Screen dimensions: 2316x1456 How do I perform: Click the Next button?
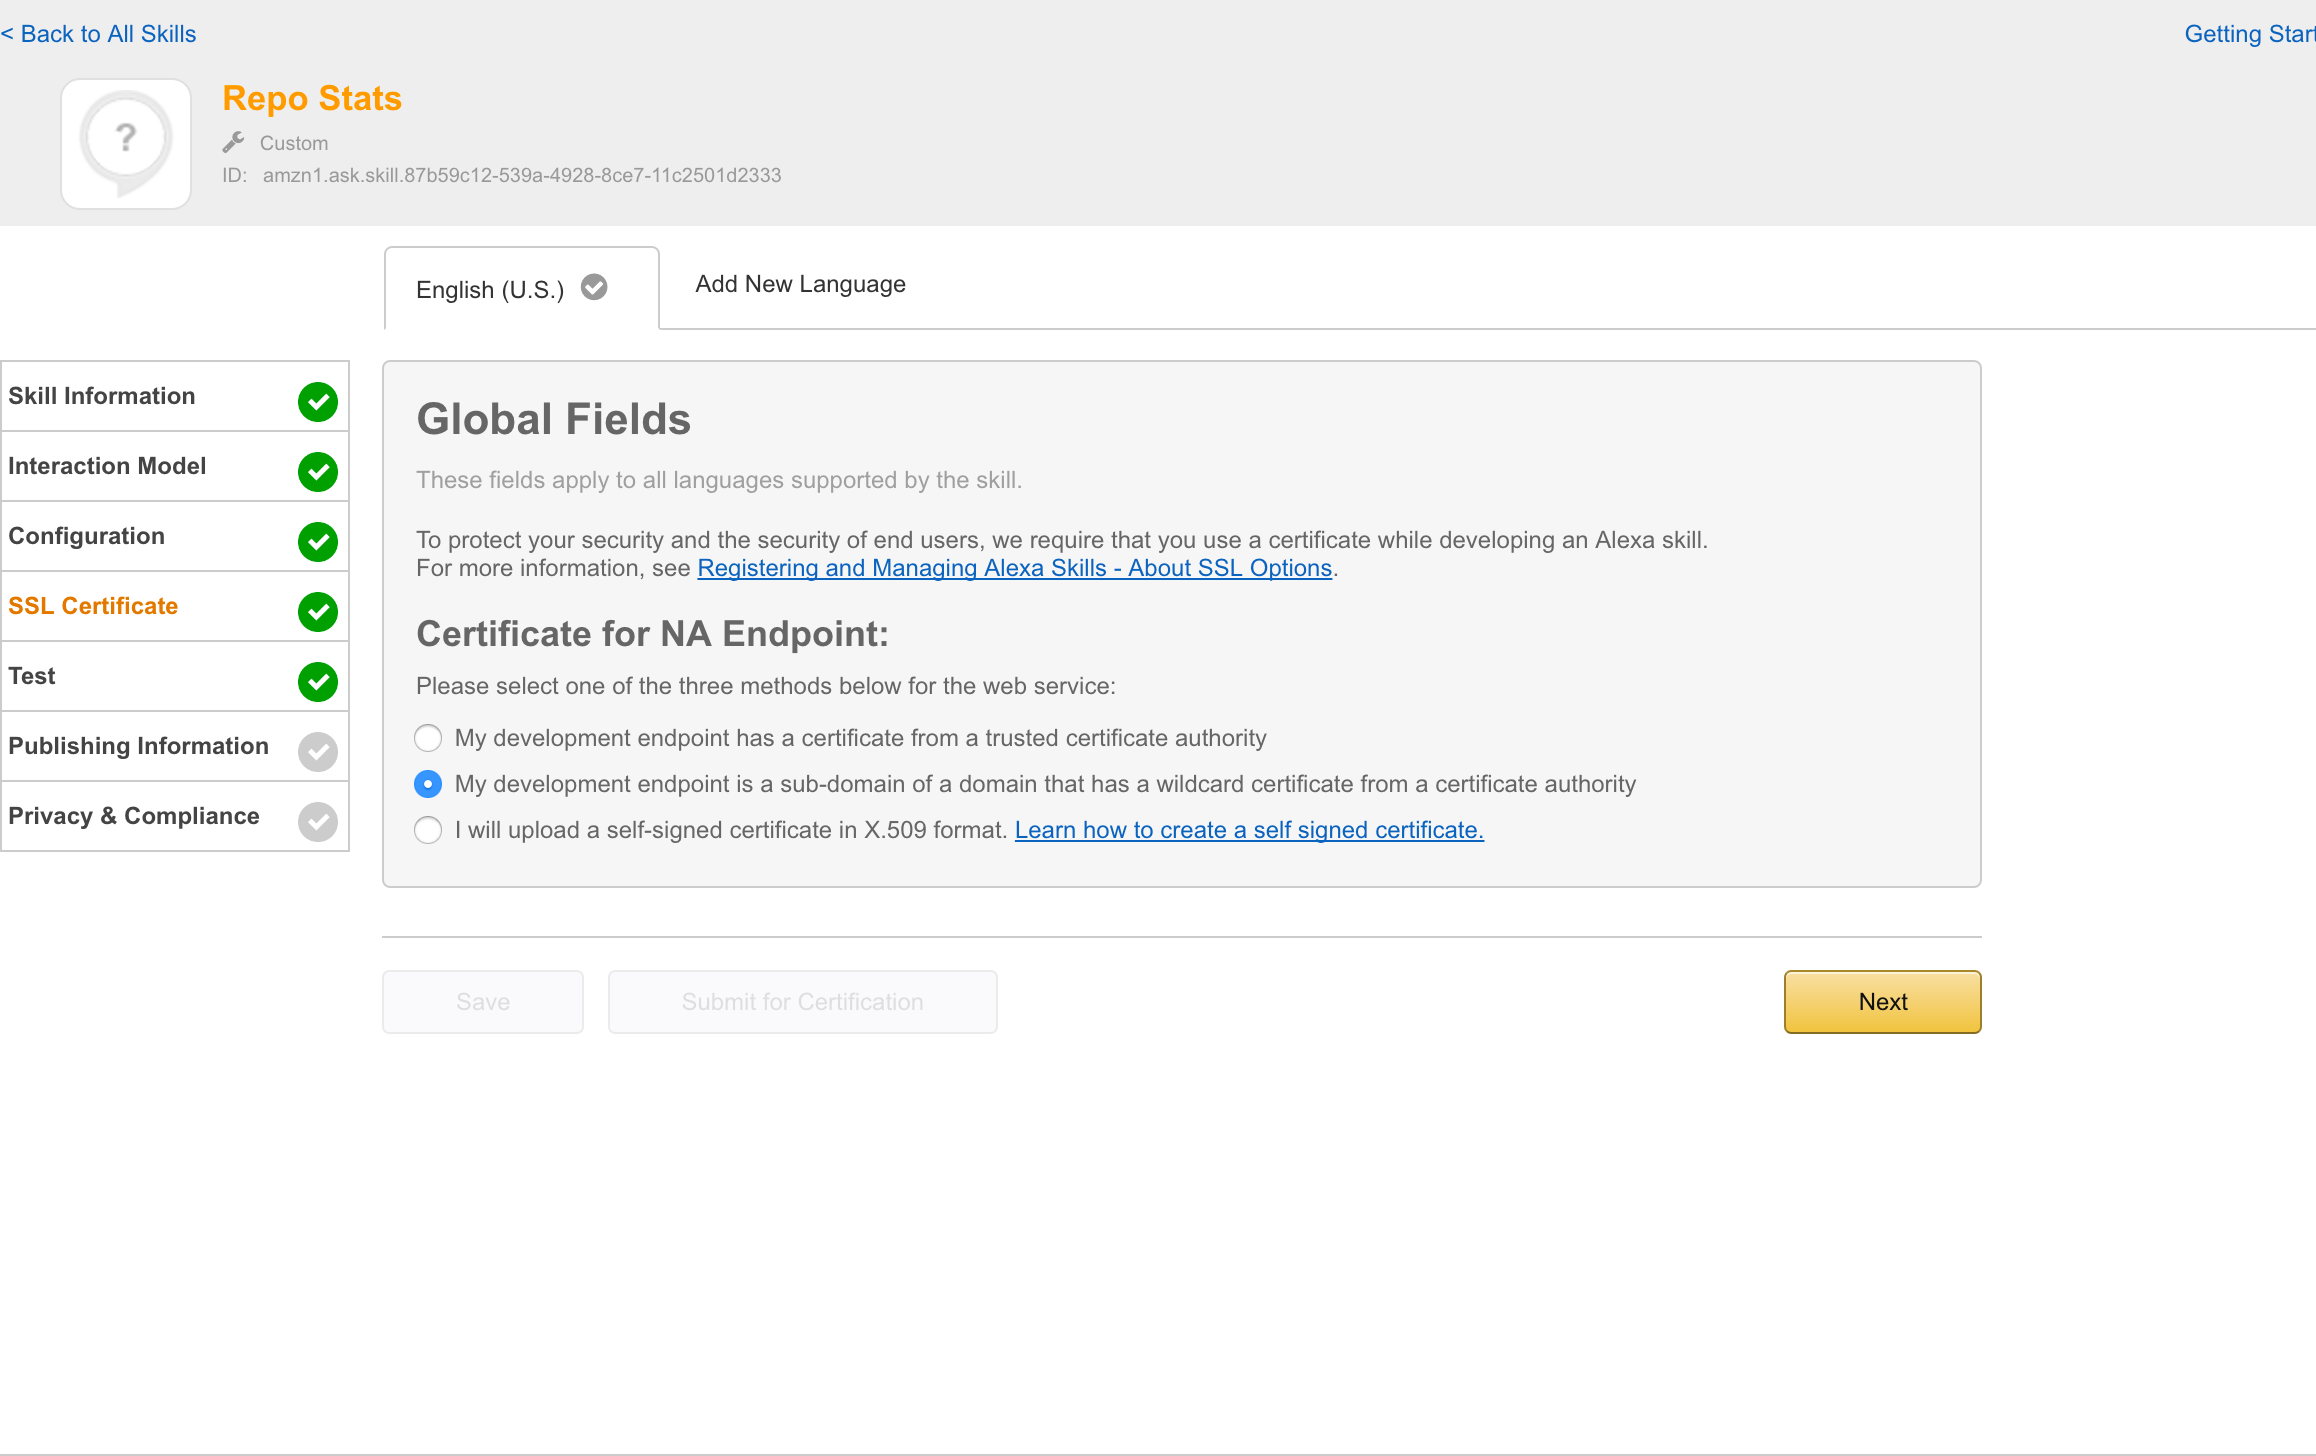[1882, 1001]
